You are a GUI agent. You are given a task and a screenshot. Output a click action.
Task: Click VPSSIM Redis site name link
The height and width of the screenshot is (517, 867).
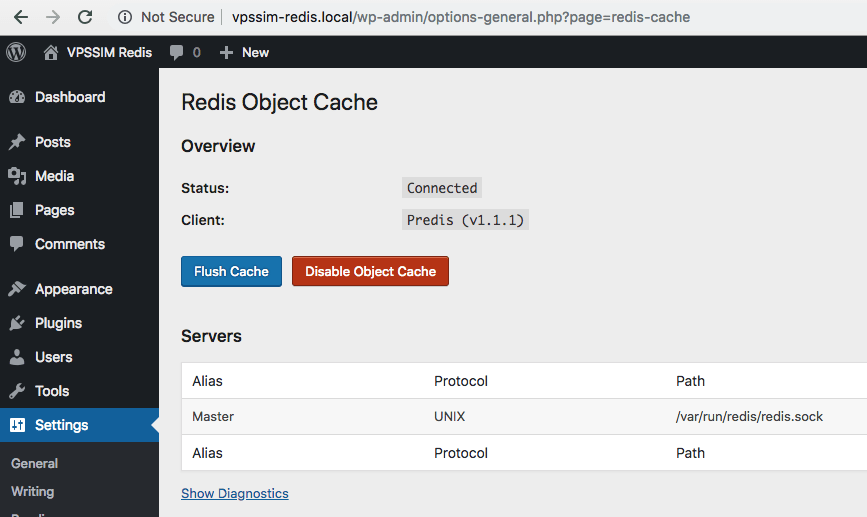[x=109, y=53]
